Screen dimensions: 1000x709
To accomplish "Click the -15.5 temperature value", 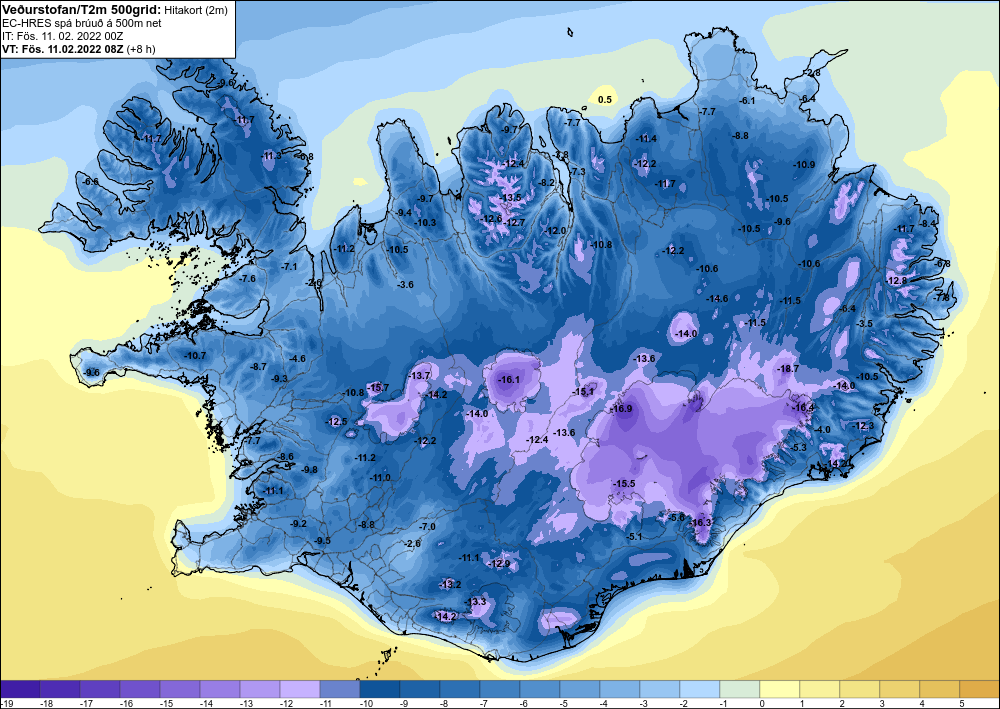I will pyautogui.click(x=624, y=484).
